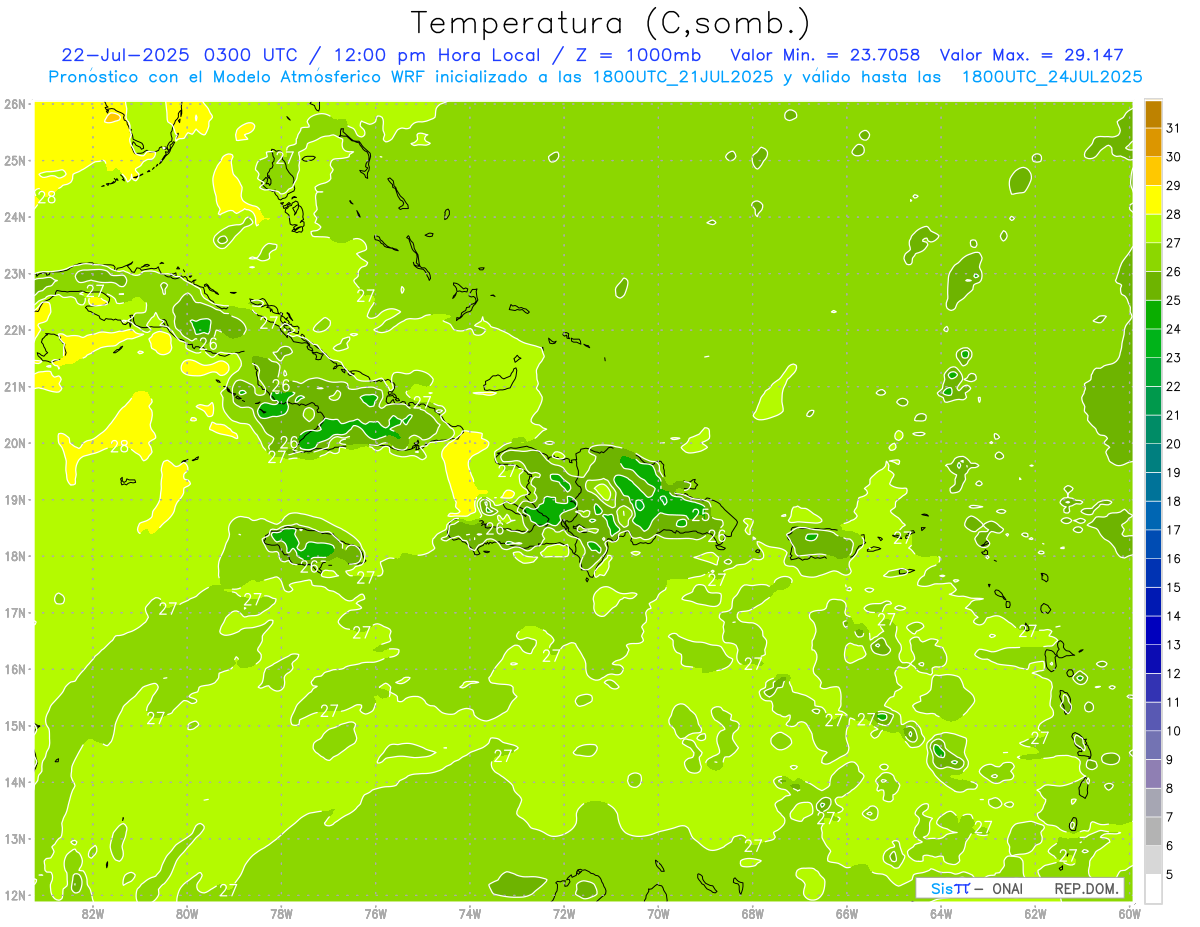Image resolution: width=1200 pixels, height=927 pixels.
Task: Click the '25' contour label over Dominican Republic
Action: (x=701, y=515)
